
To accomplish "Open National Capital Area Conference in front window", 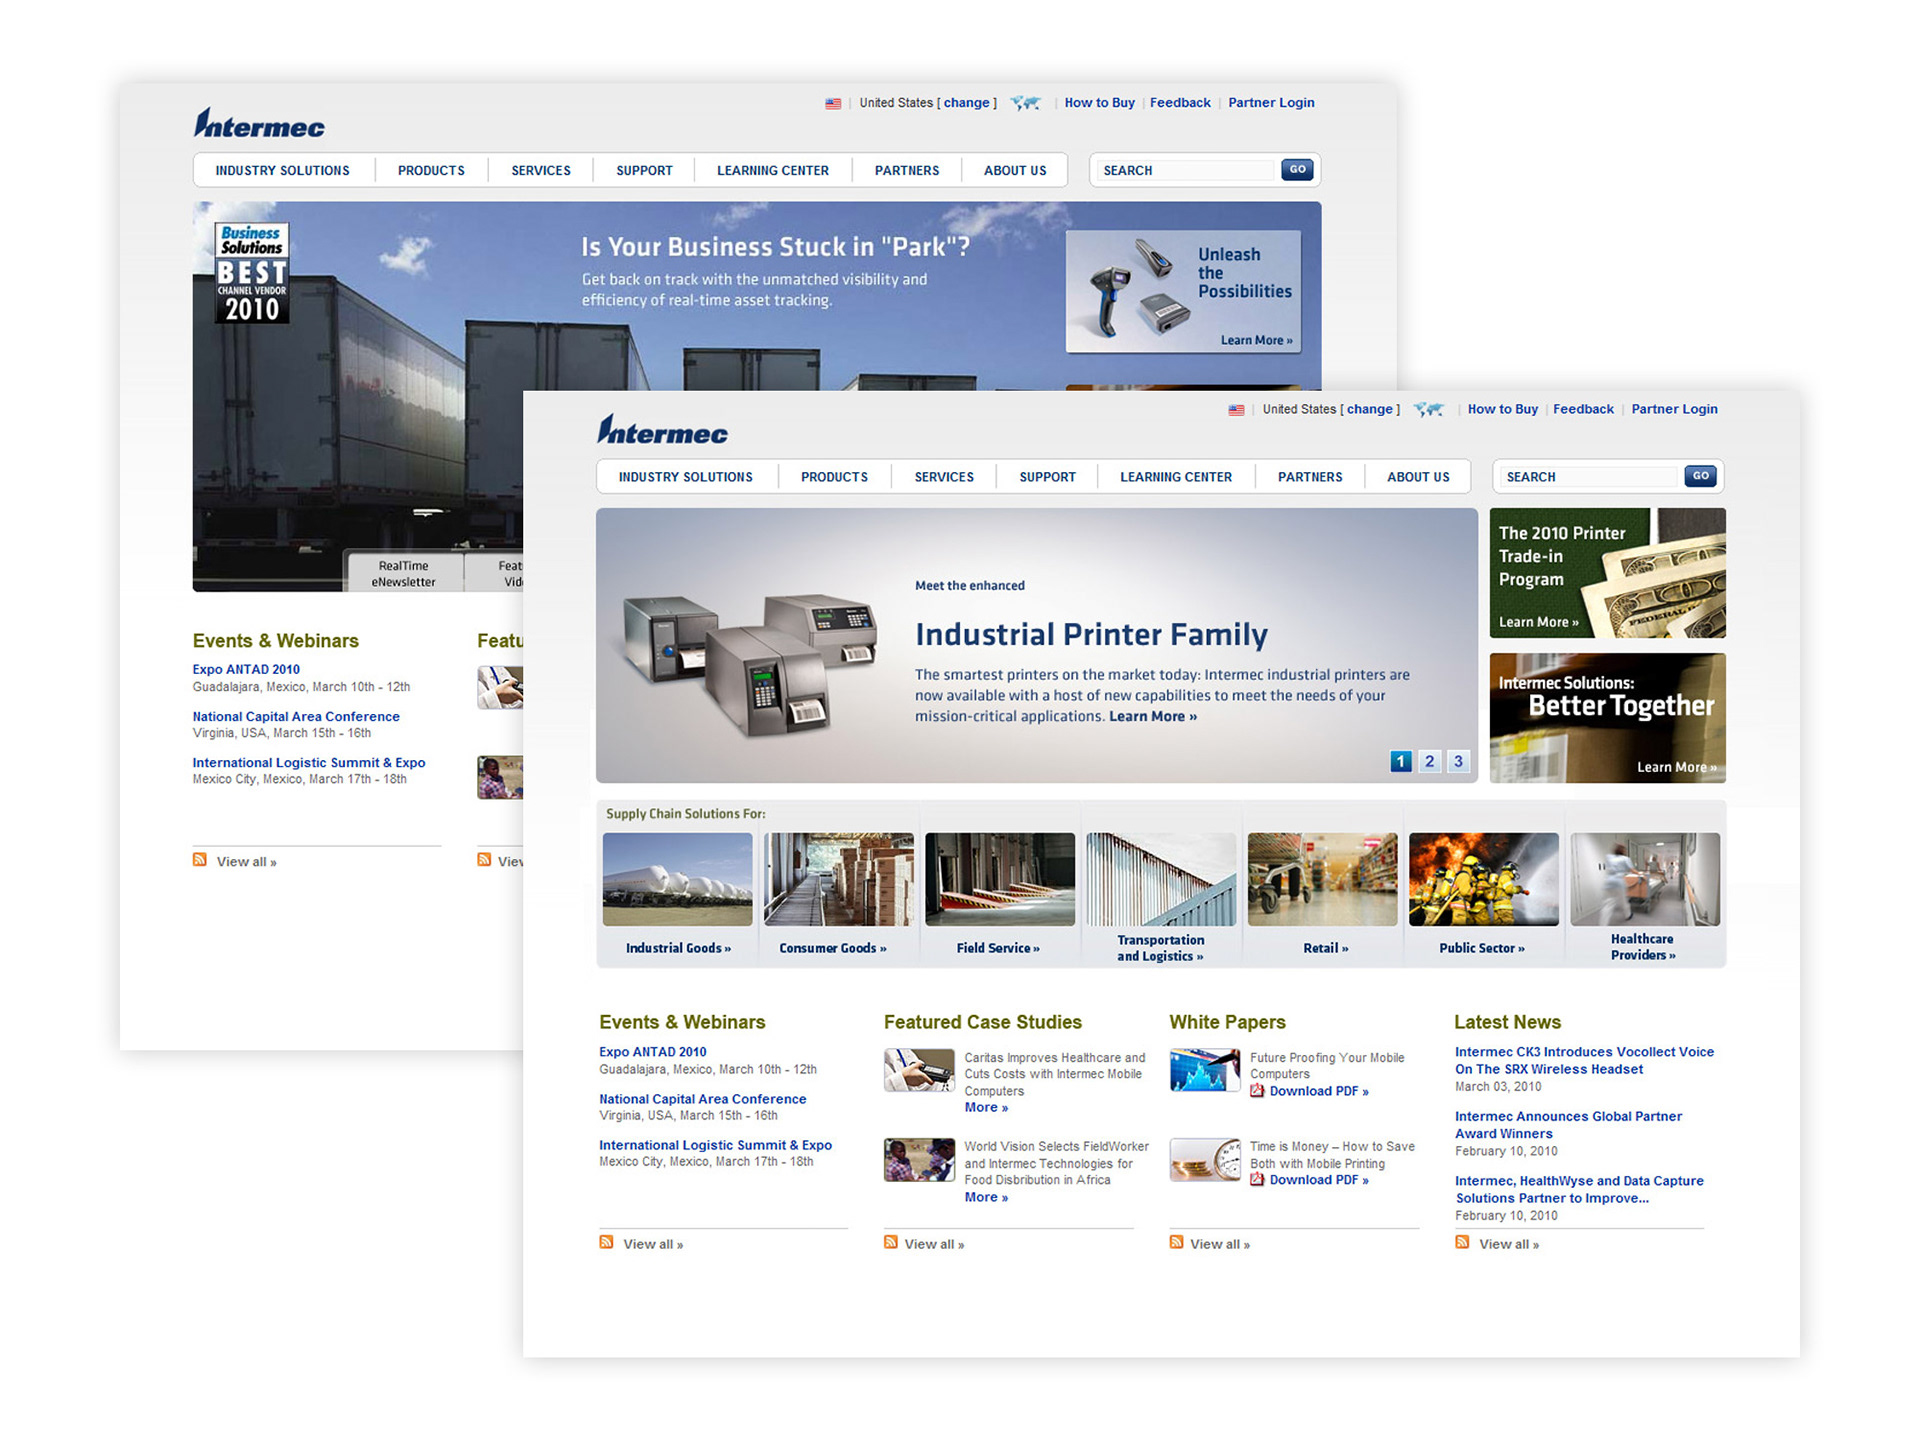I will 702,1099.
